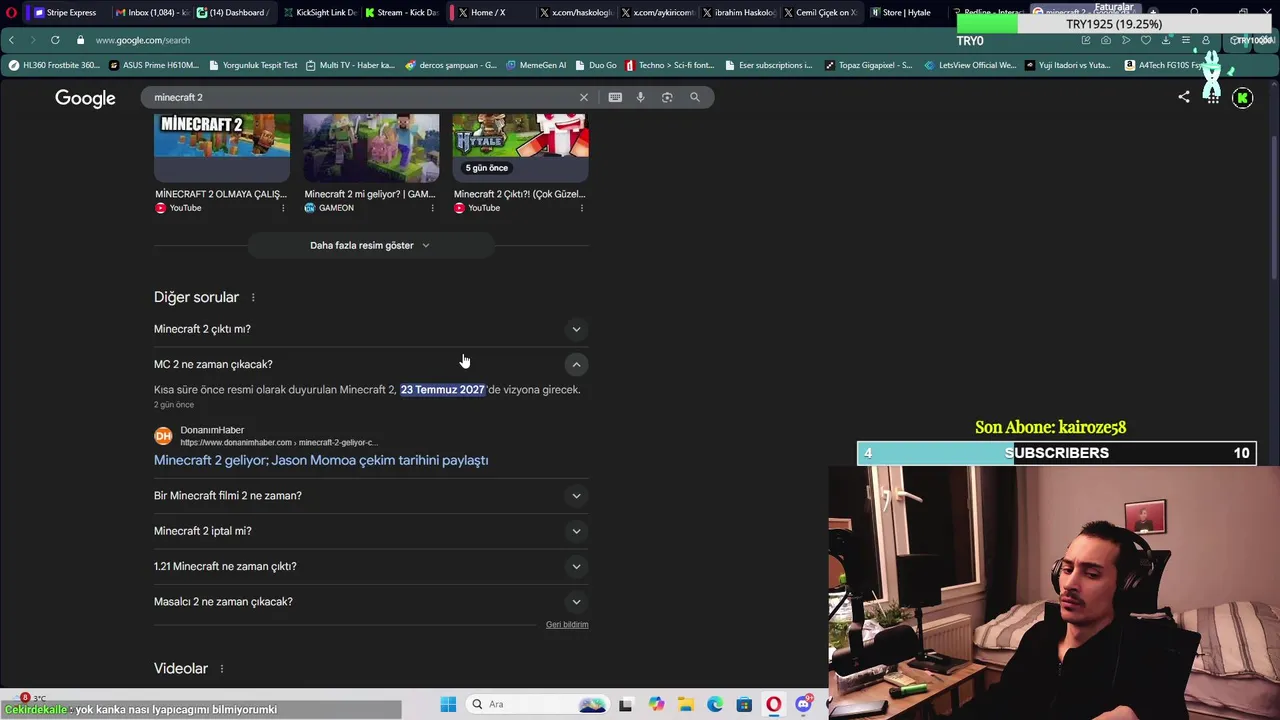
Task: Open the Yorgunluk Tespit Test bookmark
Action: pyautogui.click(x=253, y=65)
